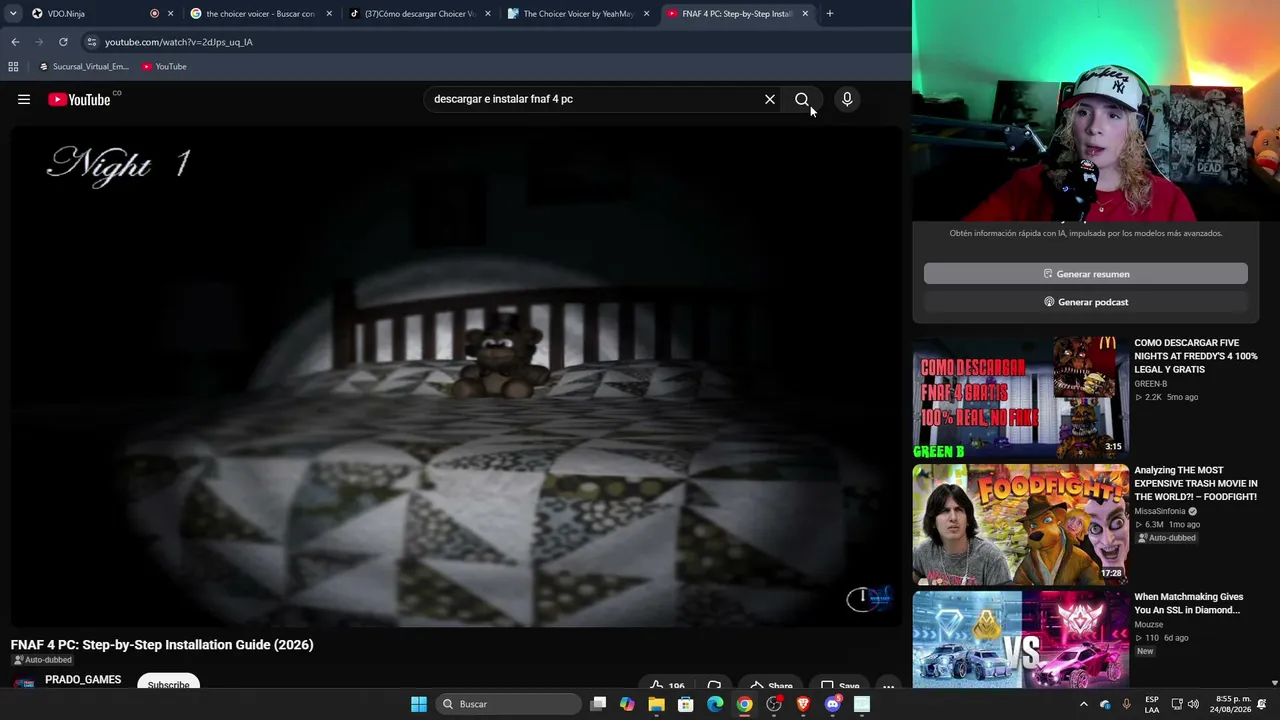Open the Rocket League matchmaking thumbnail

pos(1020,639)
